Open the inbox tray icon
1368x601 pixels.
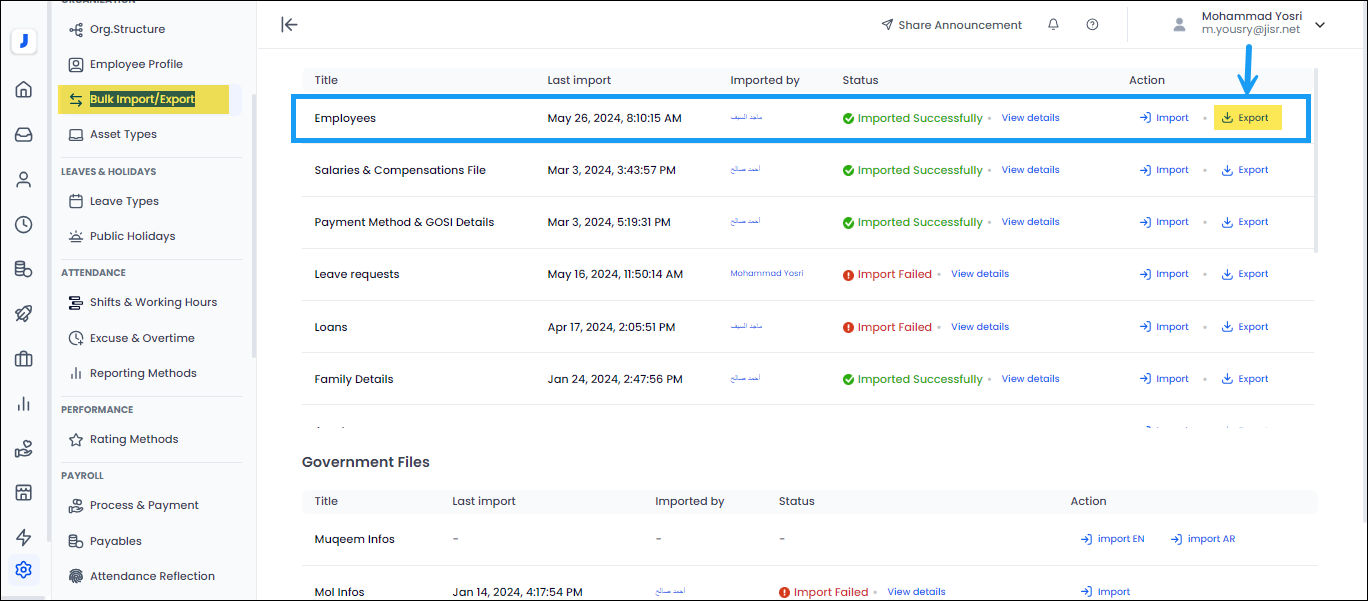coord(24,135)
